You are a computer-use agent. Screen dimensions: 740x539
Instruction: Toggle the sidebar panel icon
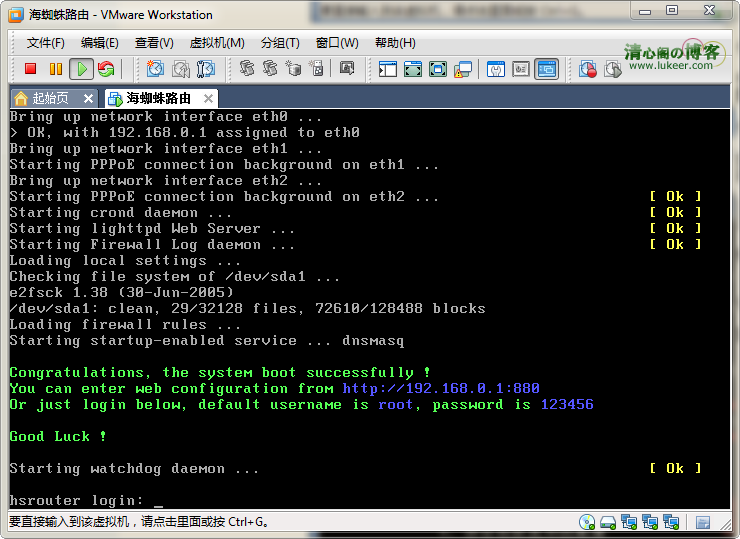pos(387,69)
